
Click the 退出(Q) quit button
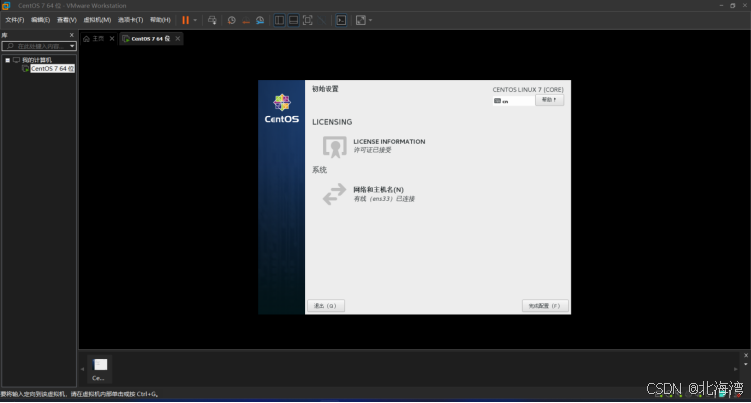326,306
